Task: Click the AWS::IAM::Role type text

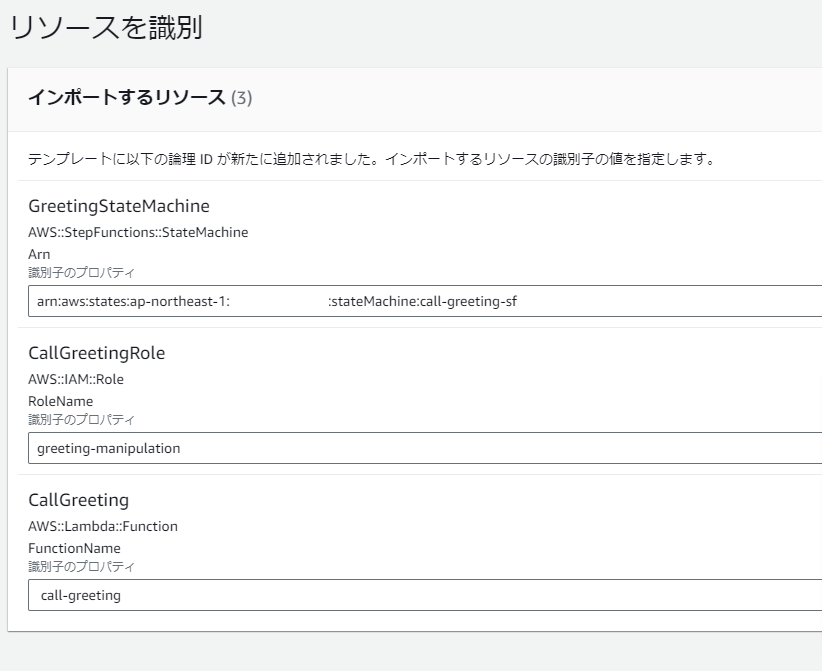Action: 76,379
